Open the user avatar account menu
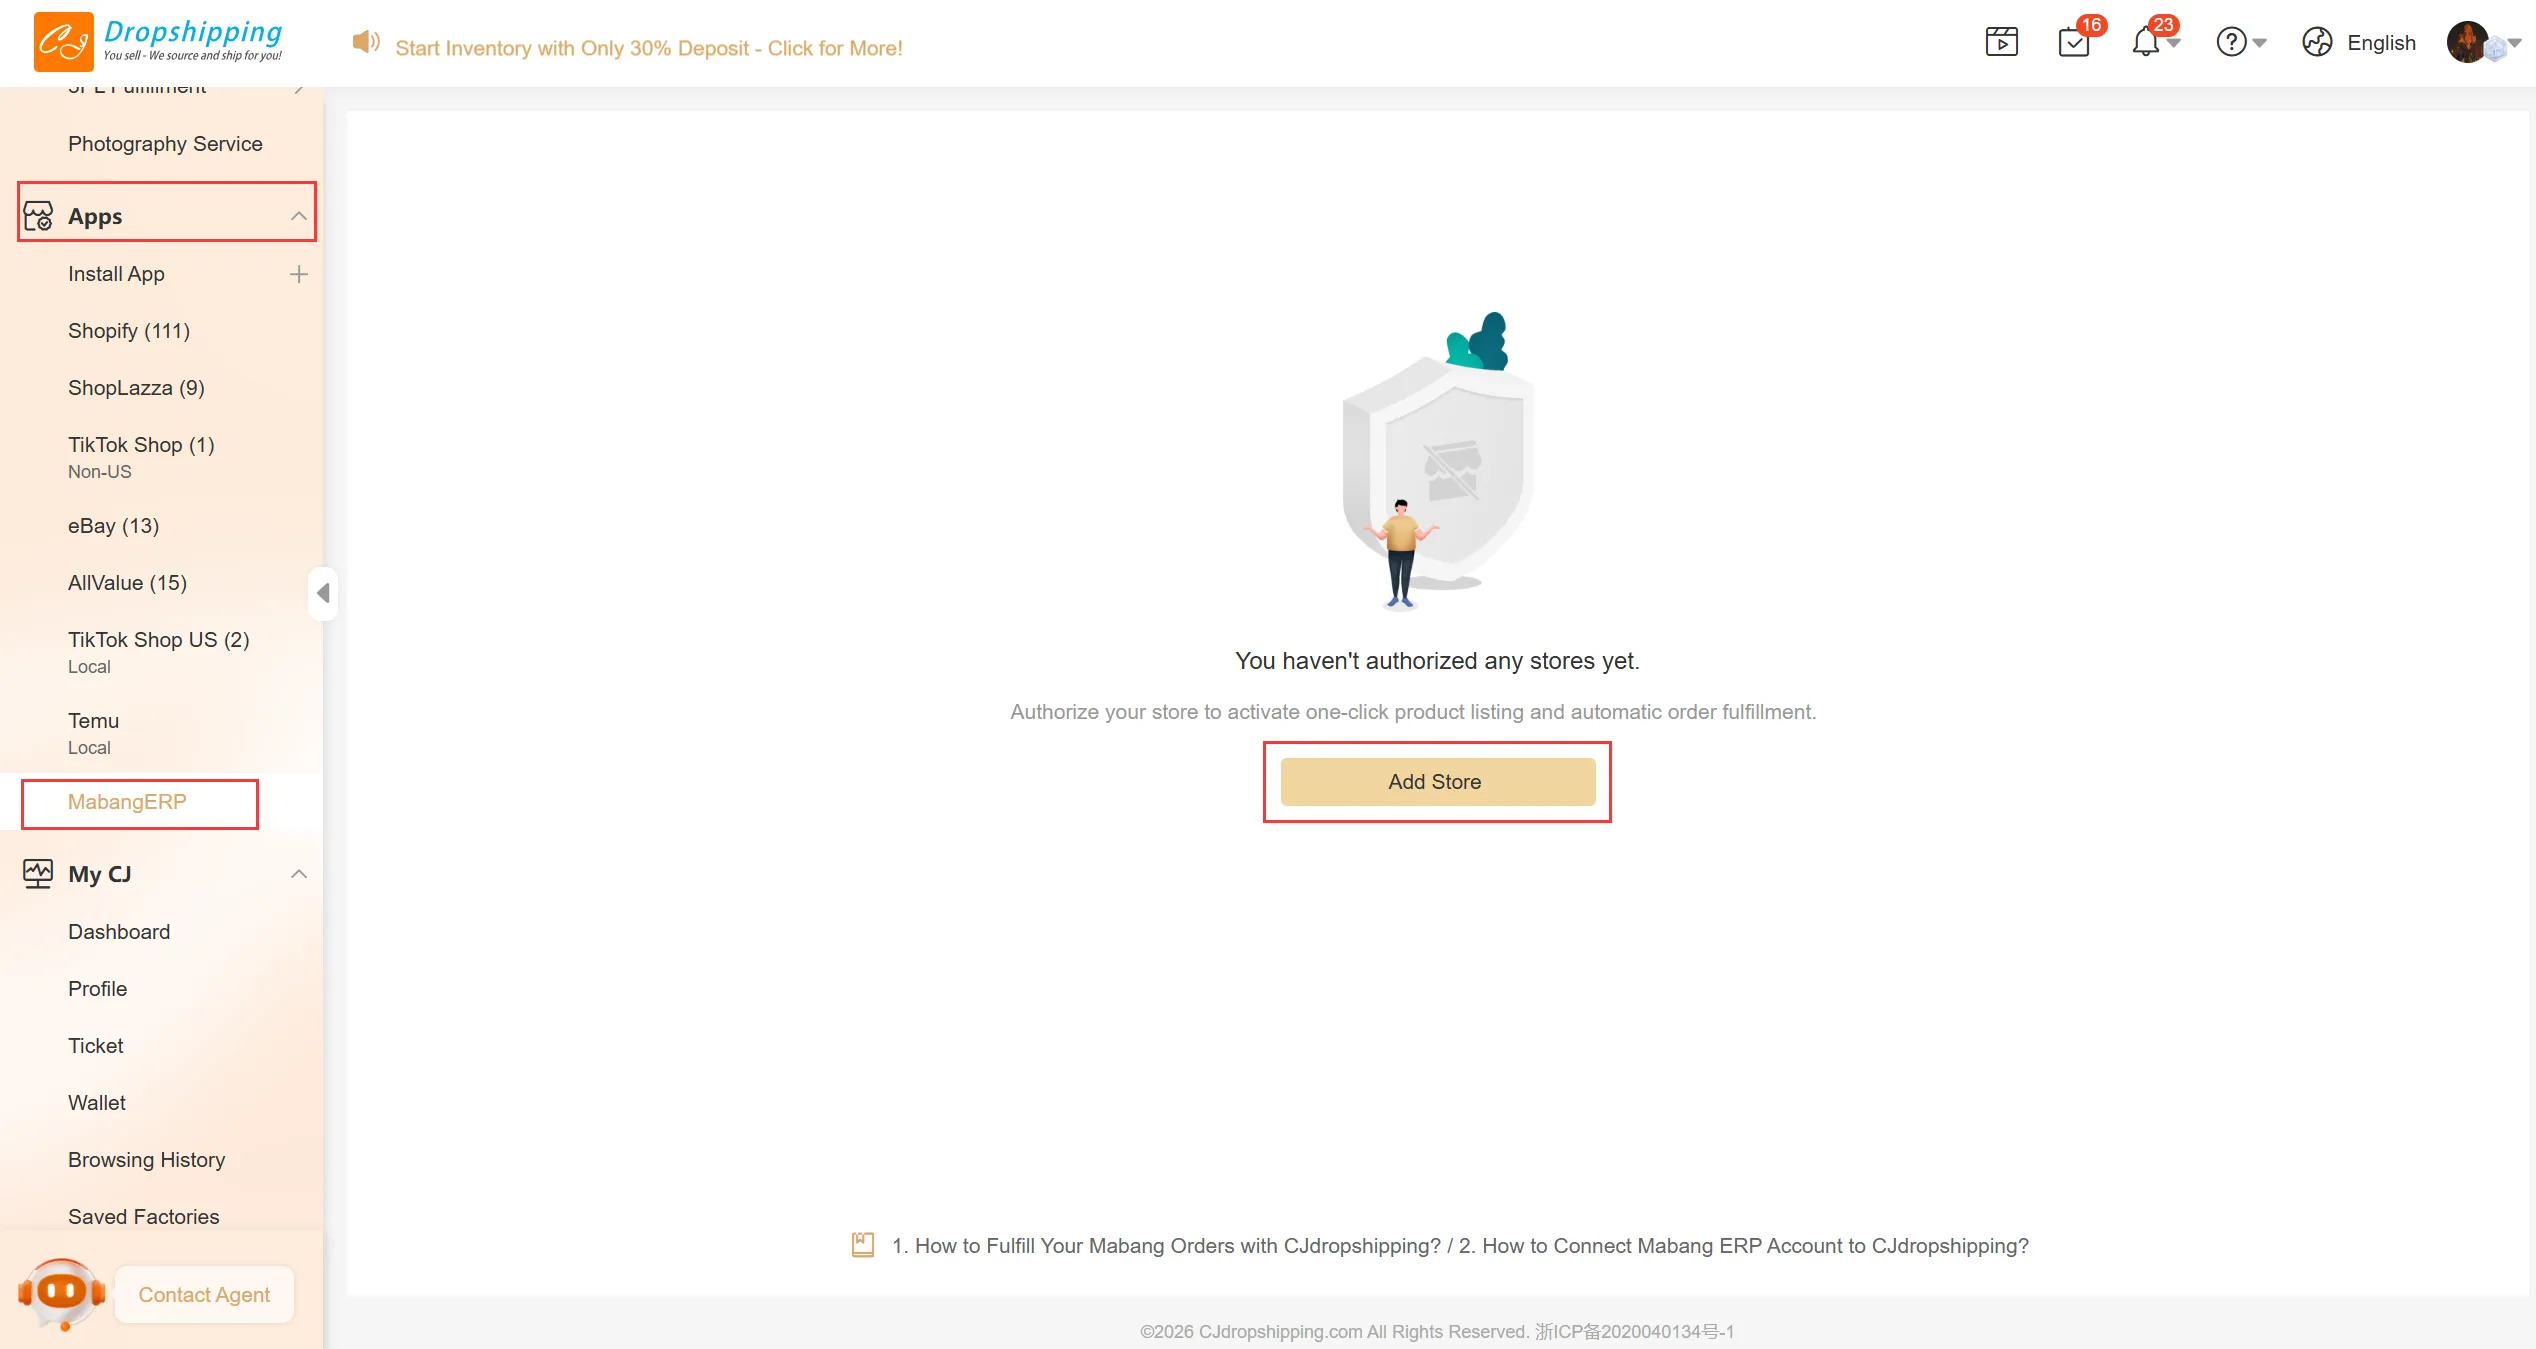The height and width of the screenshot is (1349, 2536). click(x=2468, y=42)
